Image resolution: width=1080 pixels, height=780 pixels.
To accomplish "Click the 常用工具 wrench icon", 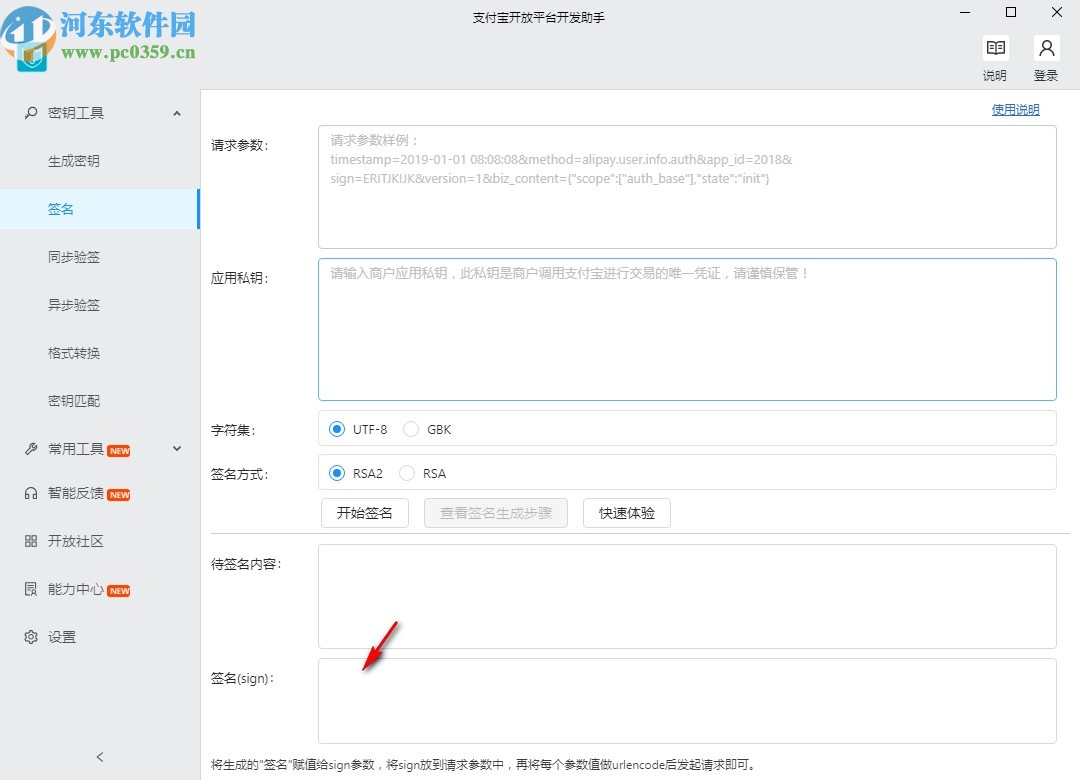I will point(31,449).
